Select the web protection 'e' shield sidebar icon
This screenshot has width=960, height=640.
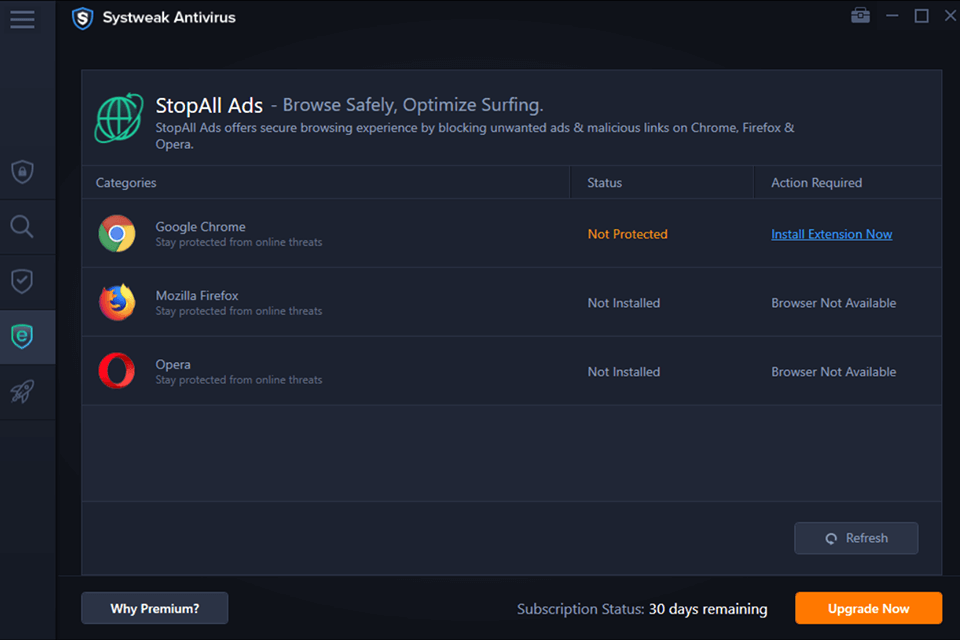[x=22, y=336]
